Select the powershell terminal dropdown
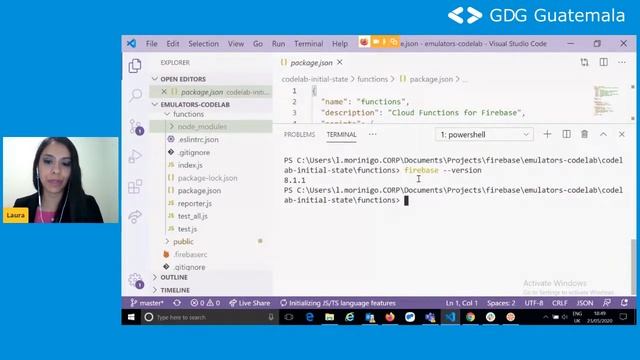Screen dimensions: 640x360 point(484,134)
